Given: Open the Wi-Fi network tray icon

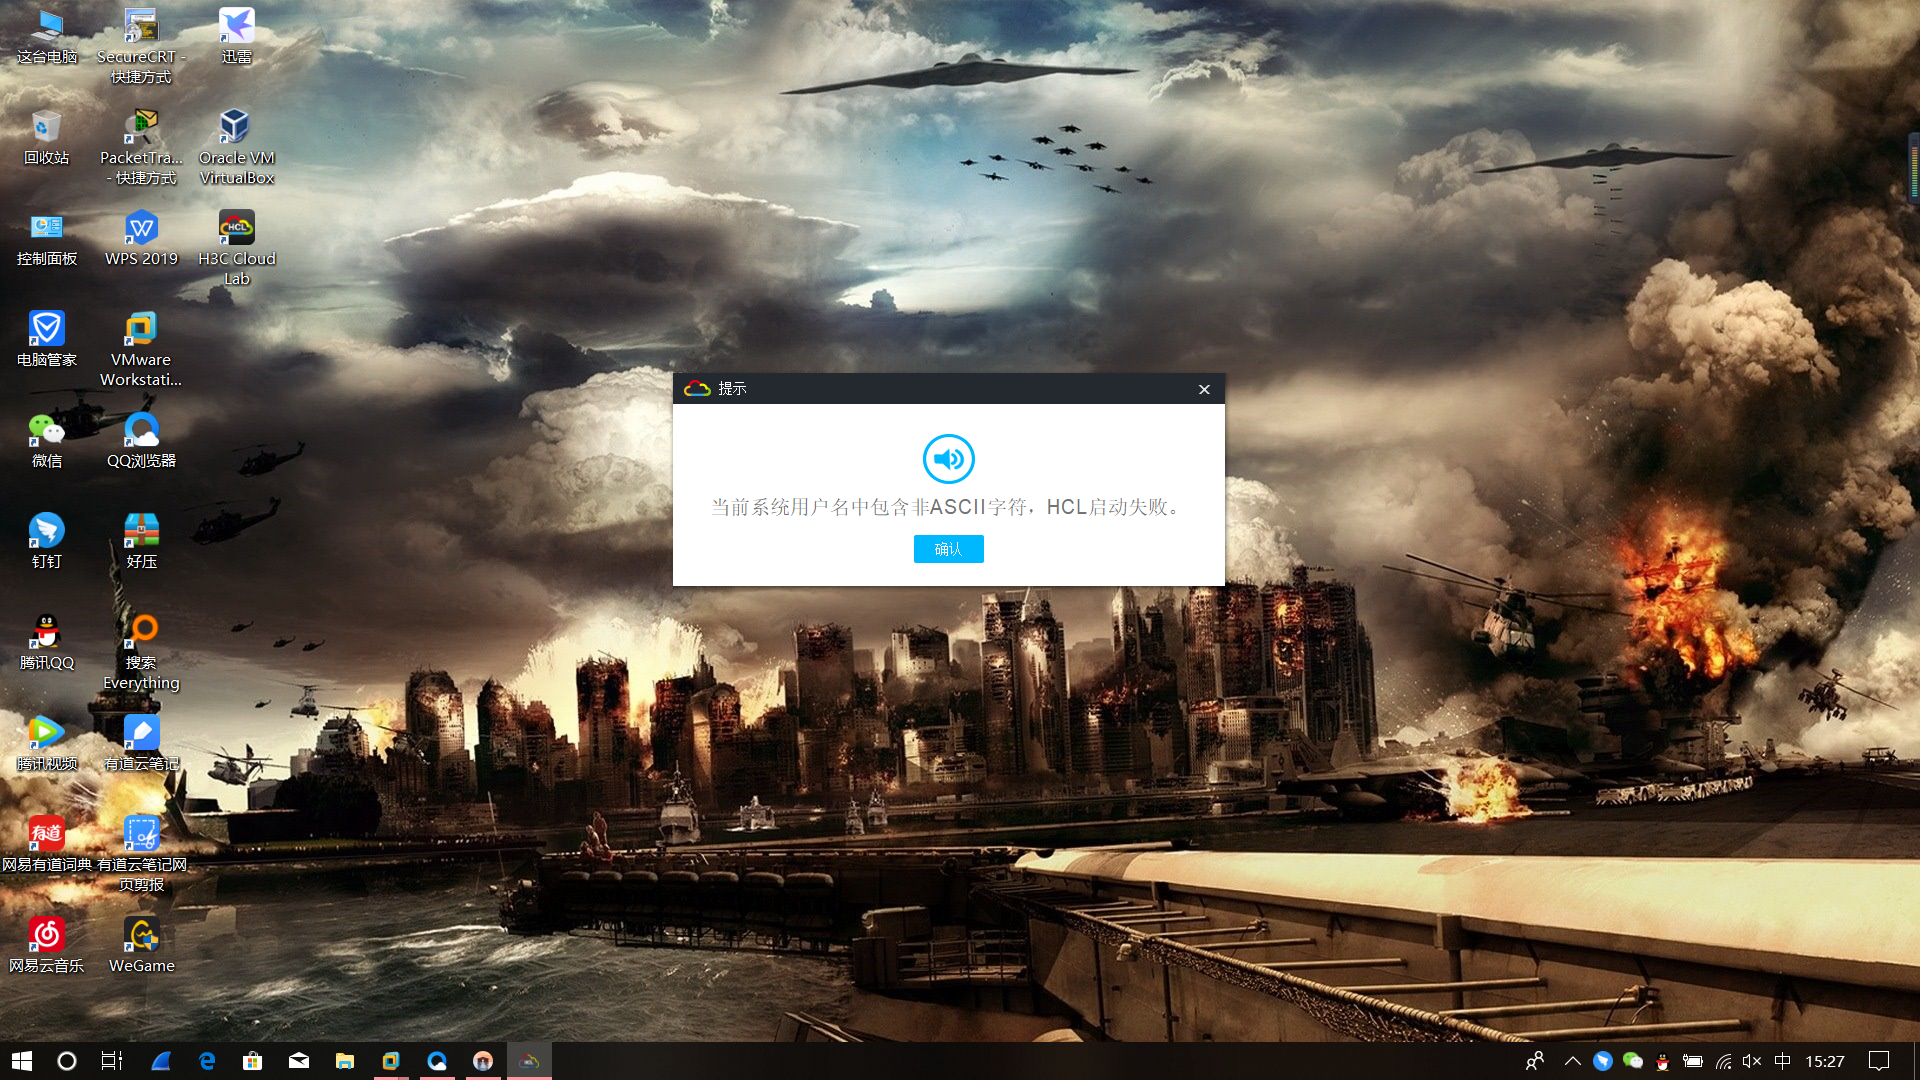Looking at the screenshot, I should tap(1723, 1061).
